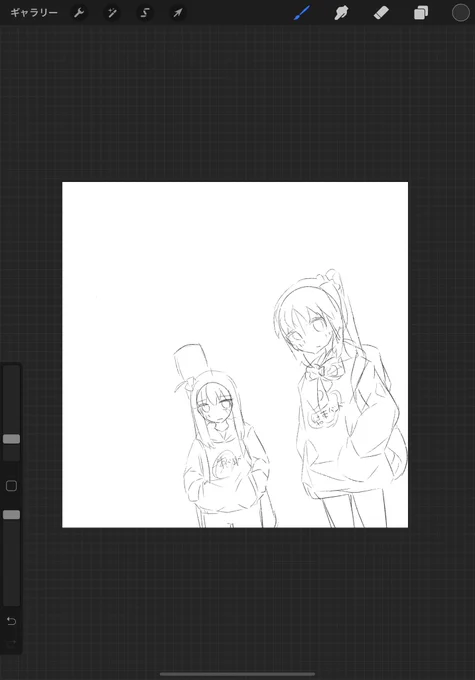This screenshot has width=475, height=680.
Task: Click the brush size slider handle
Action: pyautogui.click(x=11, y=439)
